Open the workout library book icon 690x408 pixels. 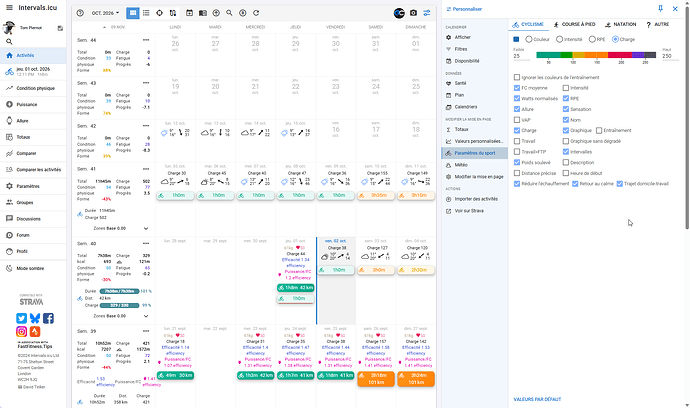(x=202, y=13)
